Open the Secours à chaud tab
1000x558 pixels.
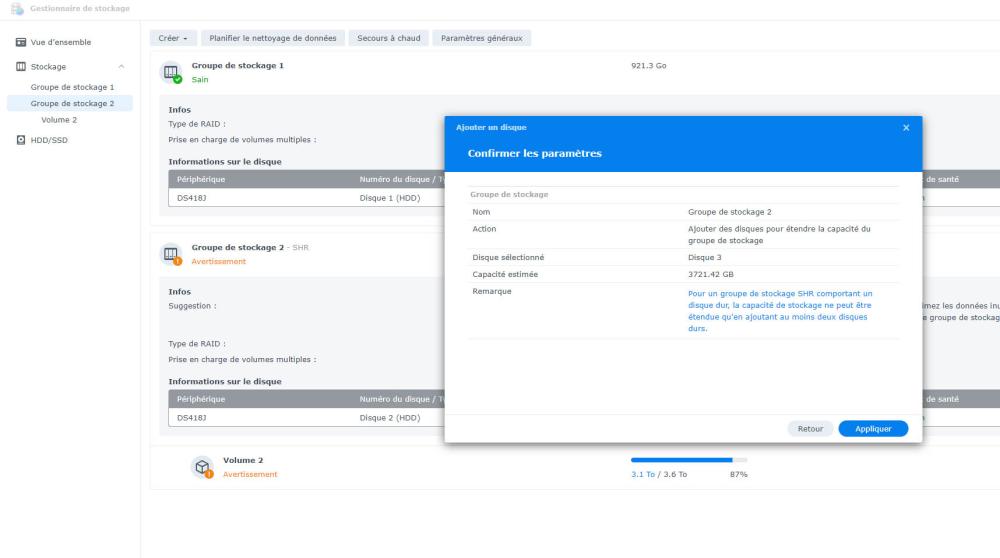click(390, 38)
